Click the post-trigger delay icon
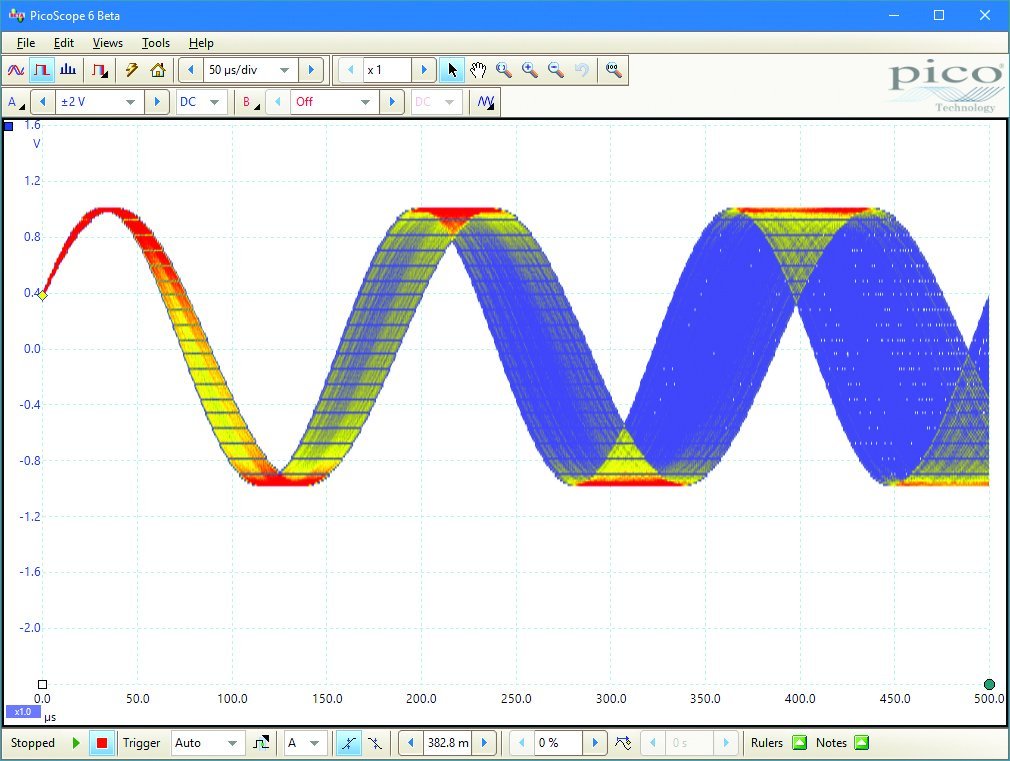Image resolution: width=1010 pixels, height=761 pixels. click(x=623, y=743)
